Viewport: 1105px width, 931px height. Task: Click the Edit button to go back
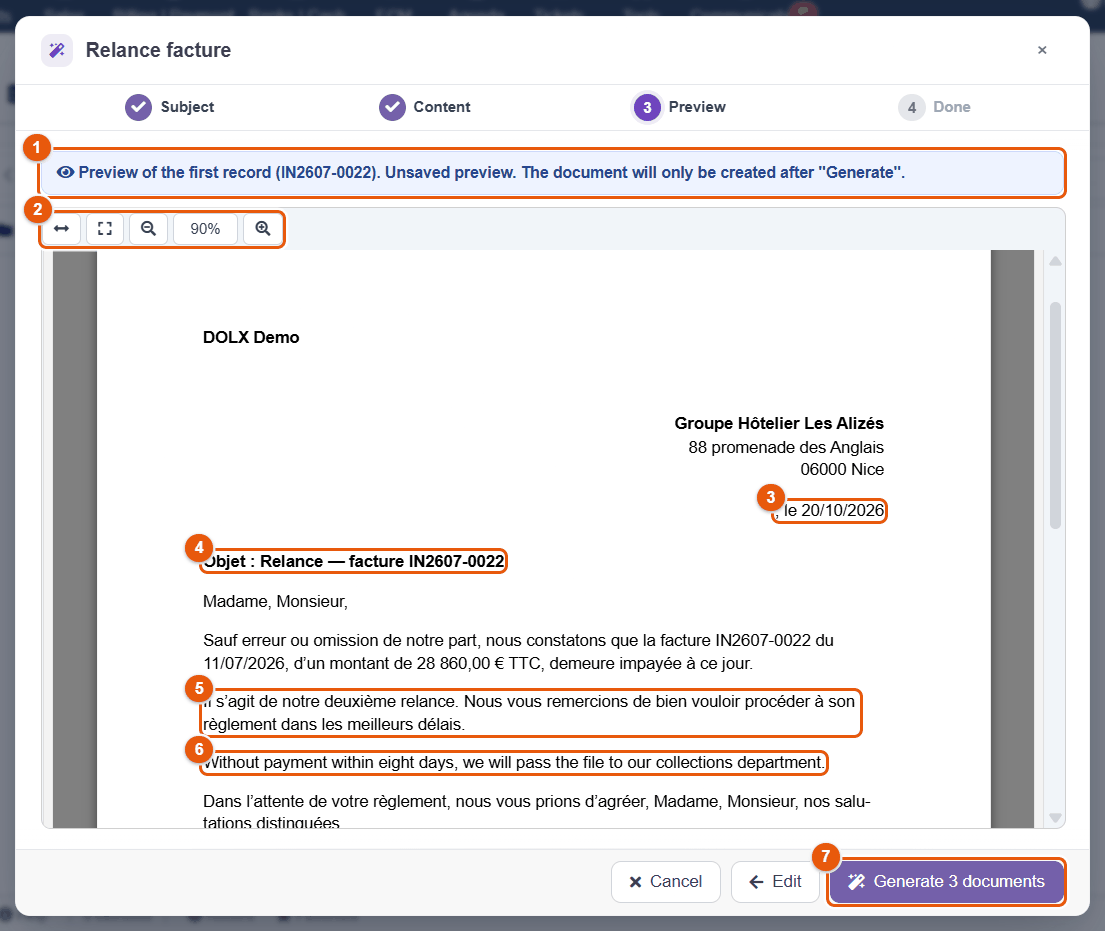coord(775,882)
